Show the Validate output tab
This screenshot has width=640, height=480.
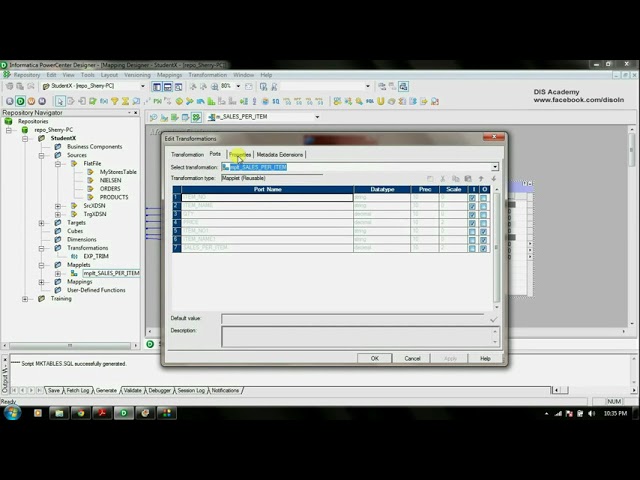(132, 391)
